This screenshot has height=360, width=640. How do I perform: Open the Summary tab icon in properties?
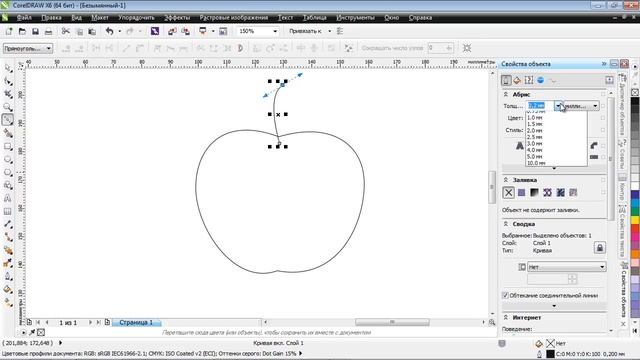(529, 80)
